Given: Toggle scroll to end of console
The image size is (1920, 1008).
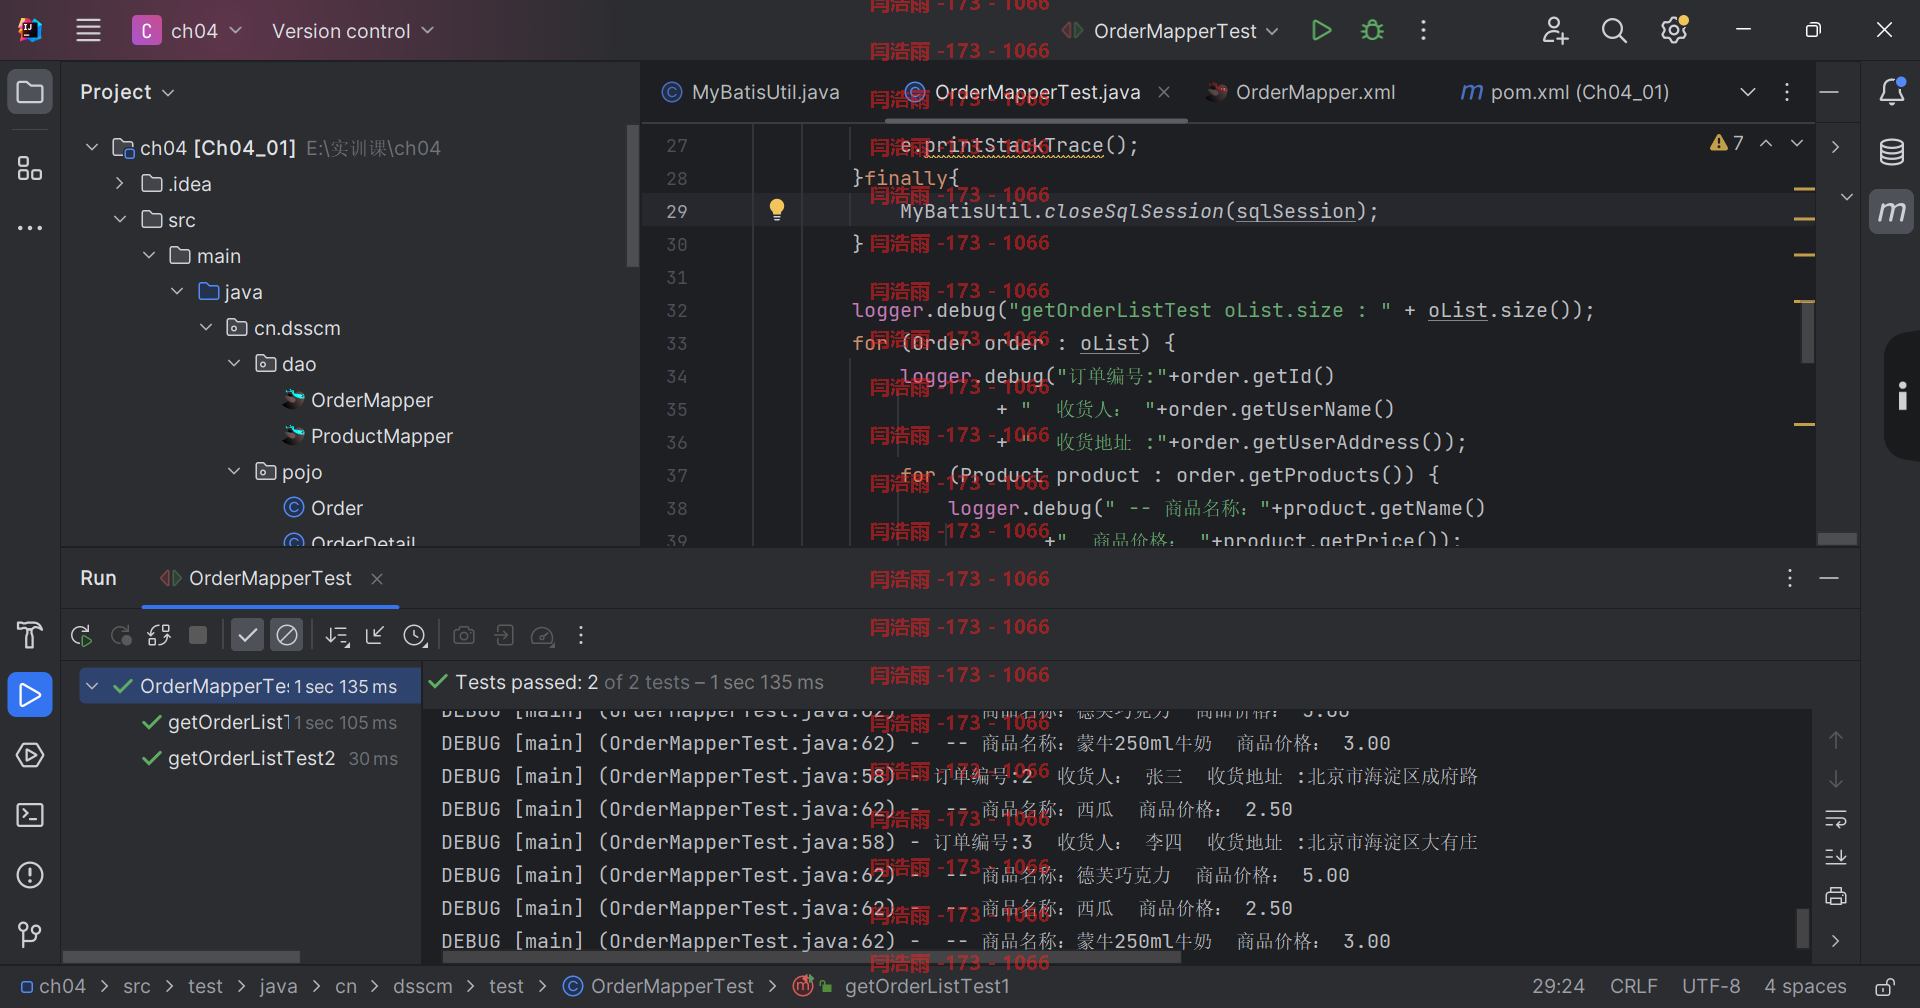Looking at the screenshot, I should (x=1836, y=857).
